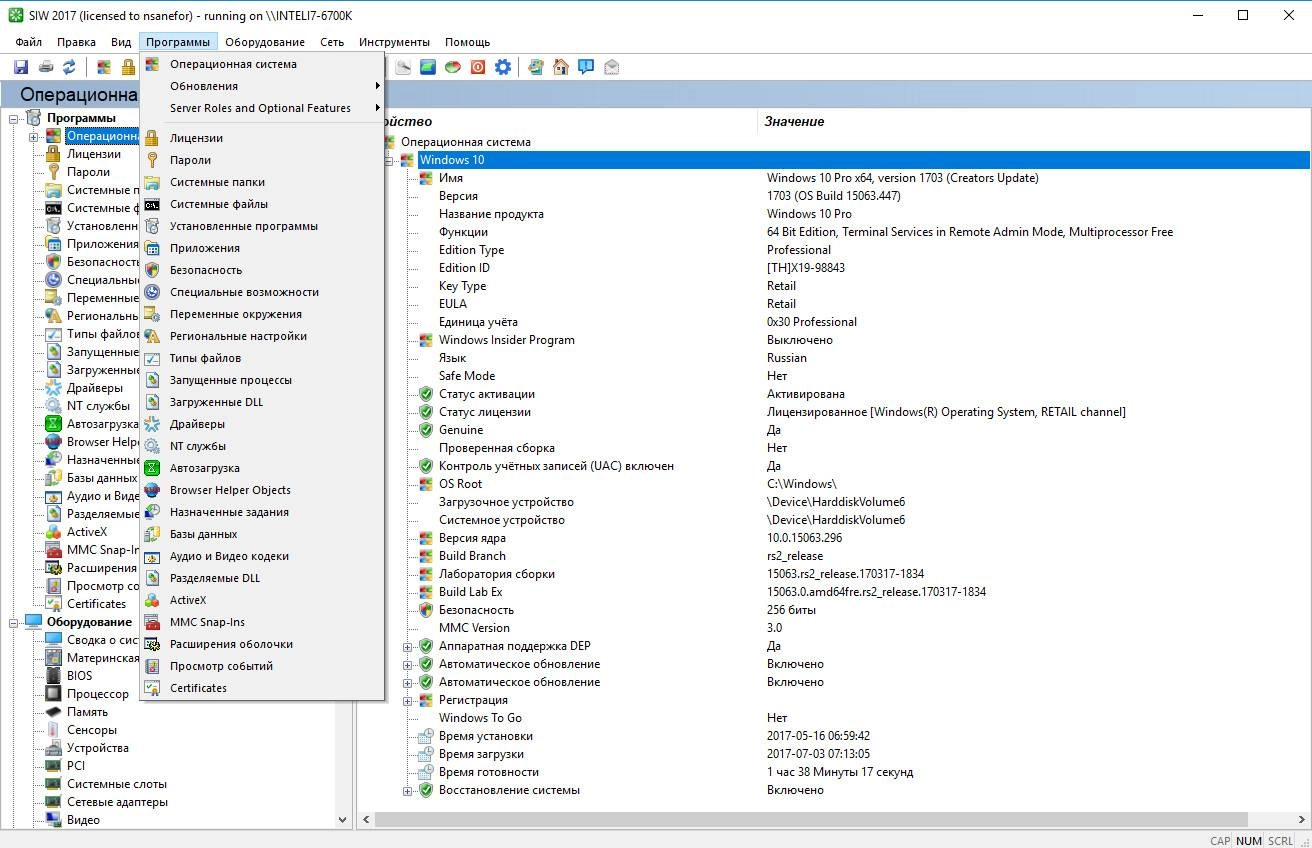Choose Установленные программы menu entry

(262, 226)
